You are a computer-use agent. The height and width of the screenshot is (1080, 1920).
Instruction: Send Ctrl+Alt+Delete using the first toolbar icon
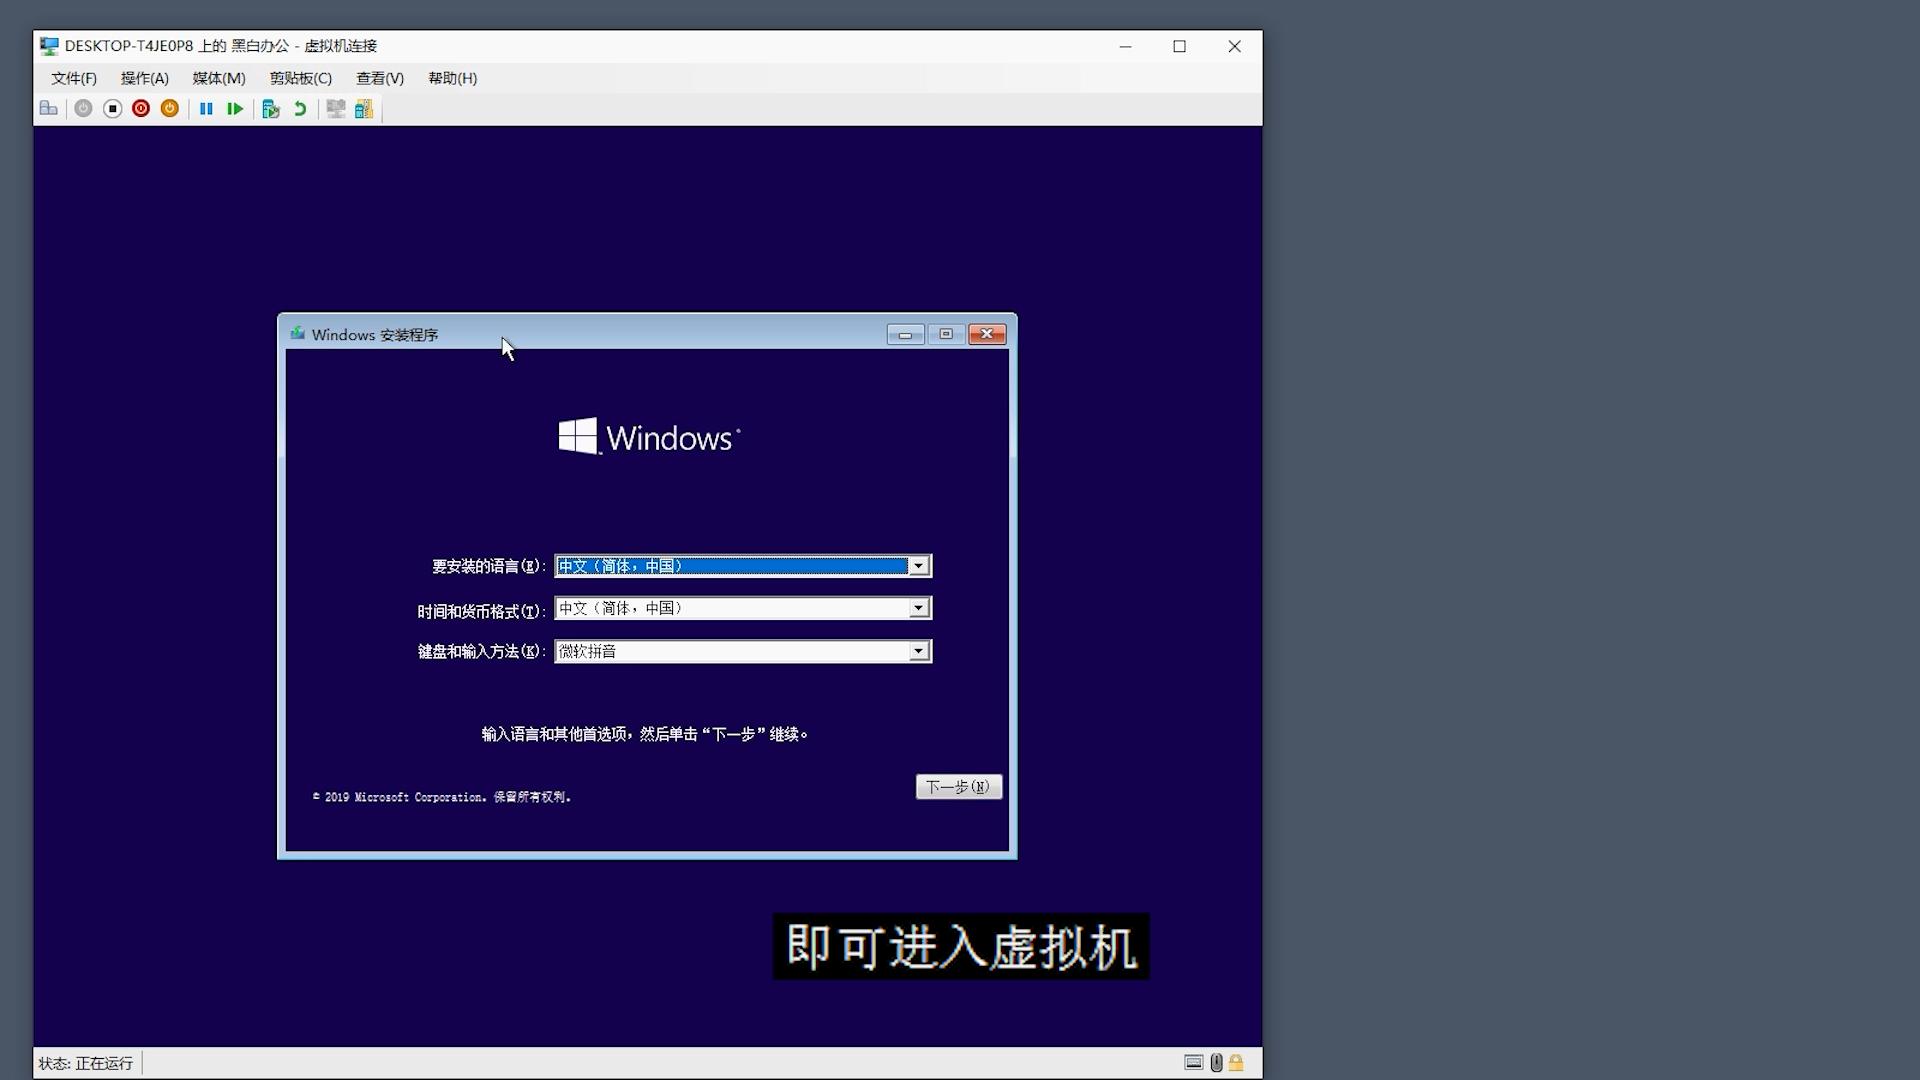(x=49, y=109)
